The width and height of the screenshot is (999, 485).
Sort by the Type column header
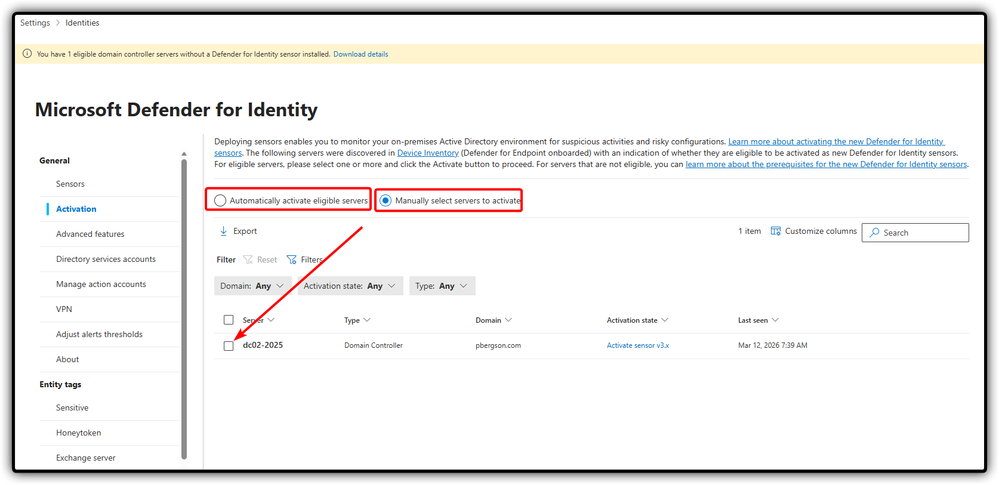pos(357,320)
